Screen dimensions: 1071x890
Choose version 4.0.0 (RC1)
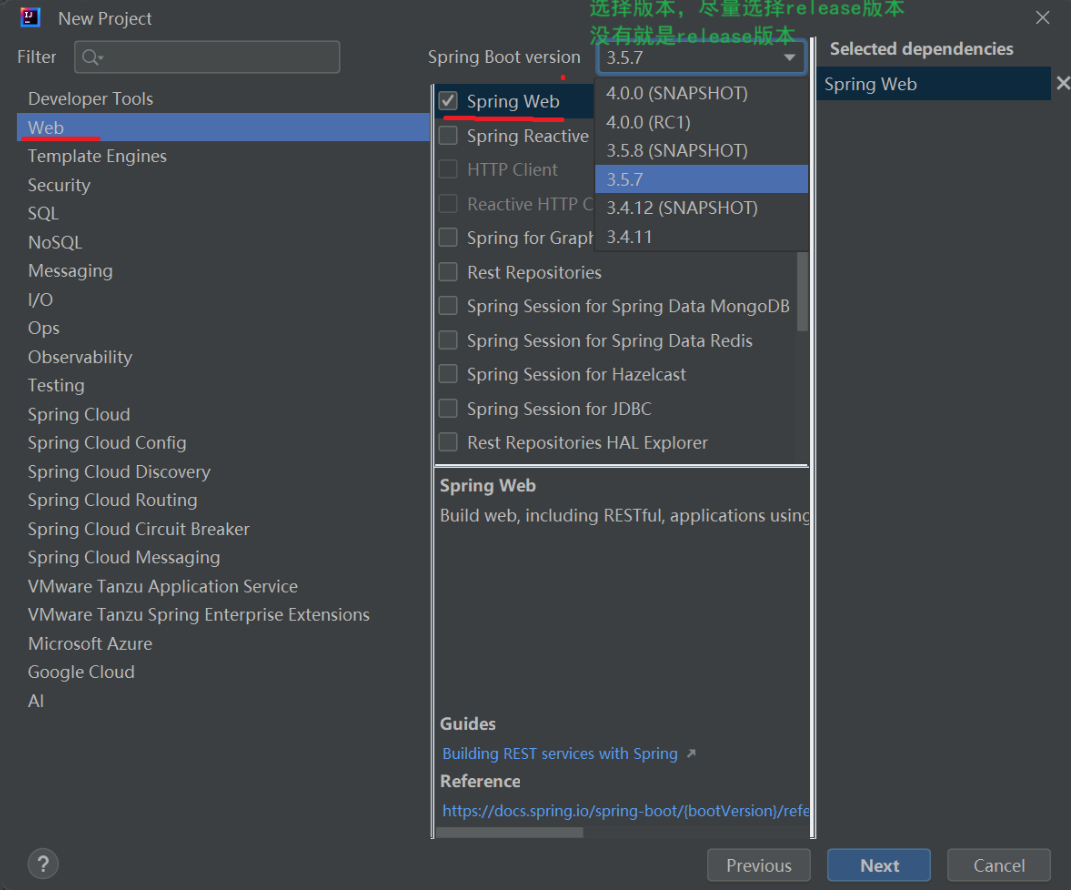701,122
